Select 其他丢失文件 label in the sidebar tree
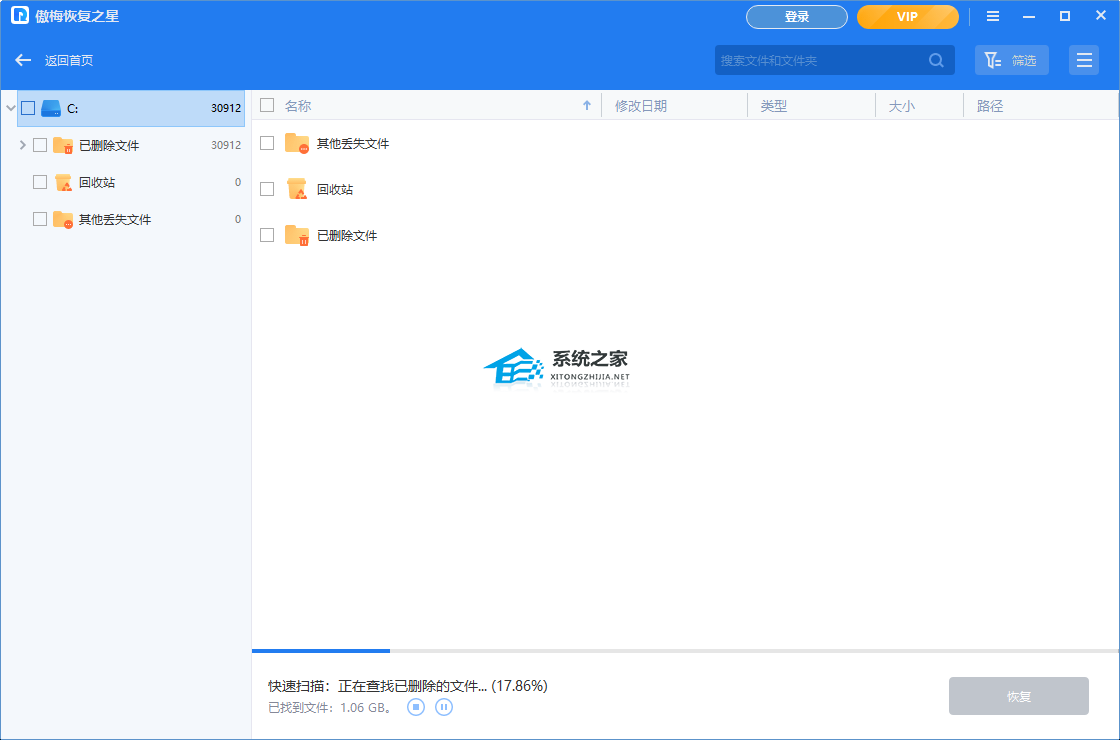This screenshot has width=1120, height=740. point(115,220)
